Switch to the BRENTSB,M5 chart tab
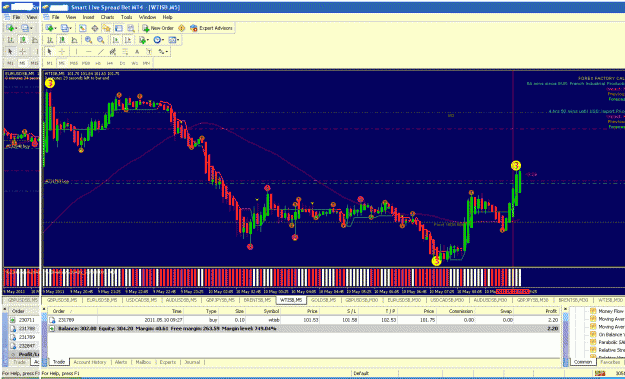The image size is (625, 379). 257,300
